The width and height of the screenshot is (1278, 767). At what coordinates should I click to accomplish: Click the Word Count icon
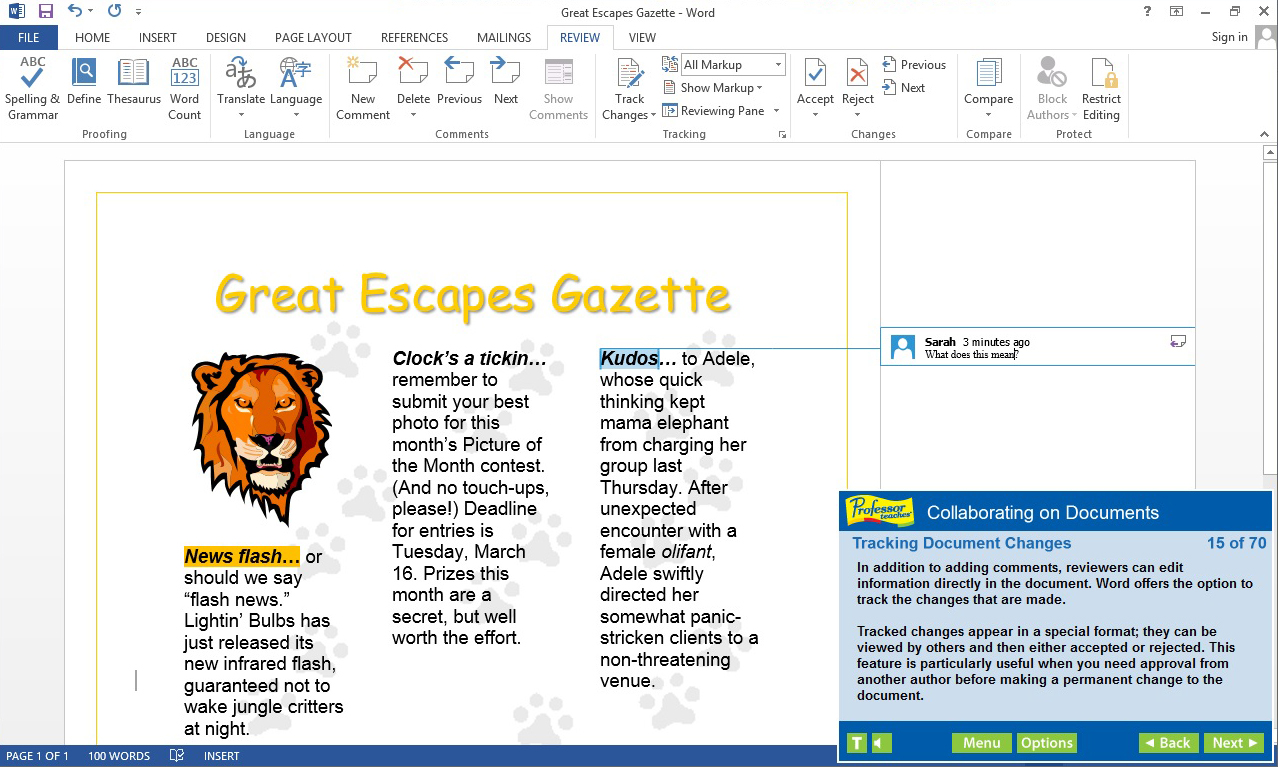[x=184, y=88]
